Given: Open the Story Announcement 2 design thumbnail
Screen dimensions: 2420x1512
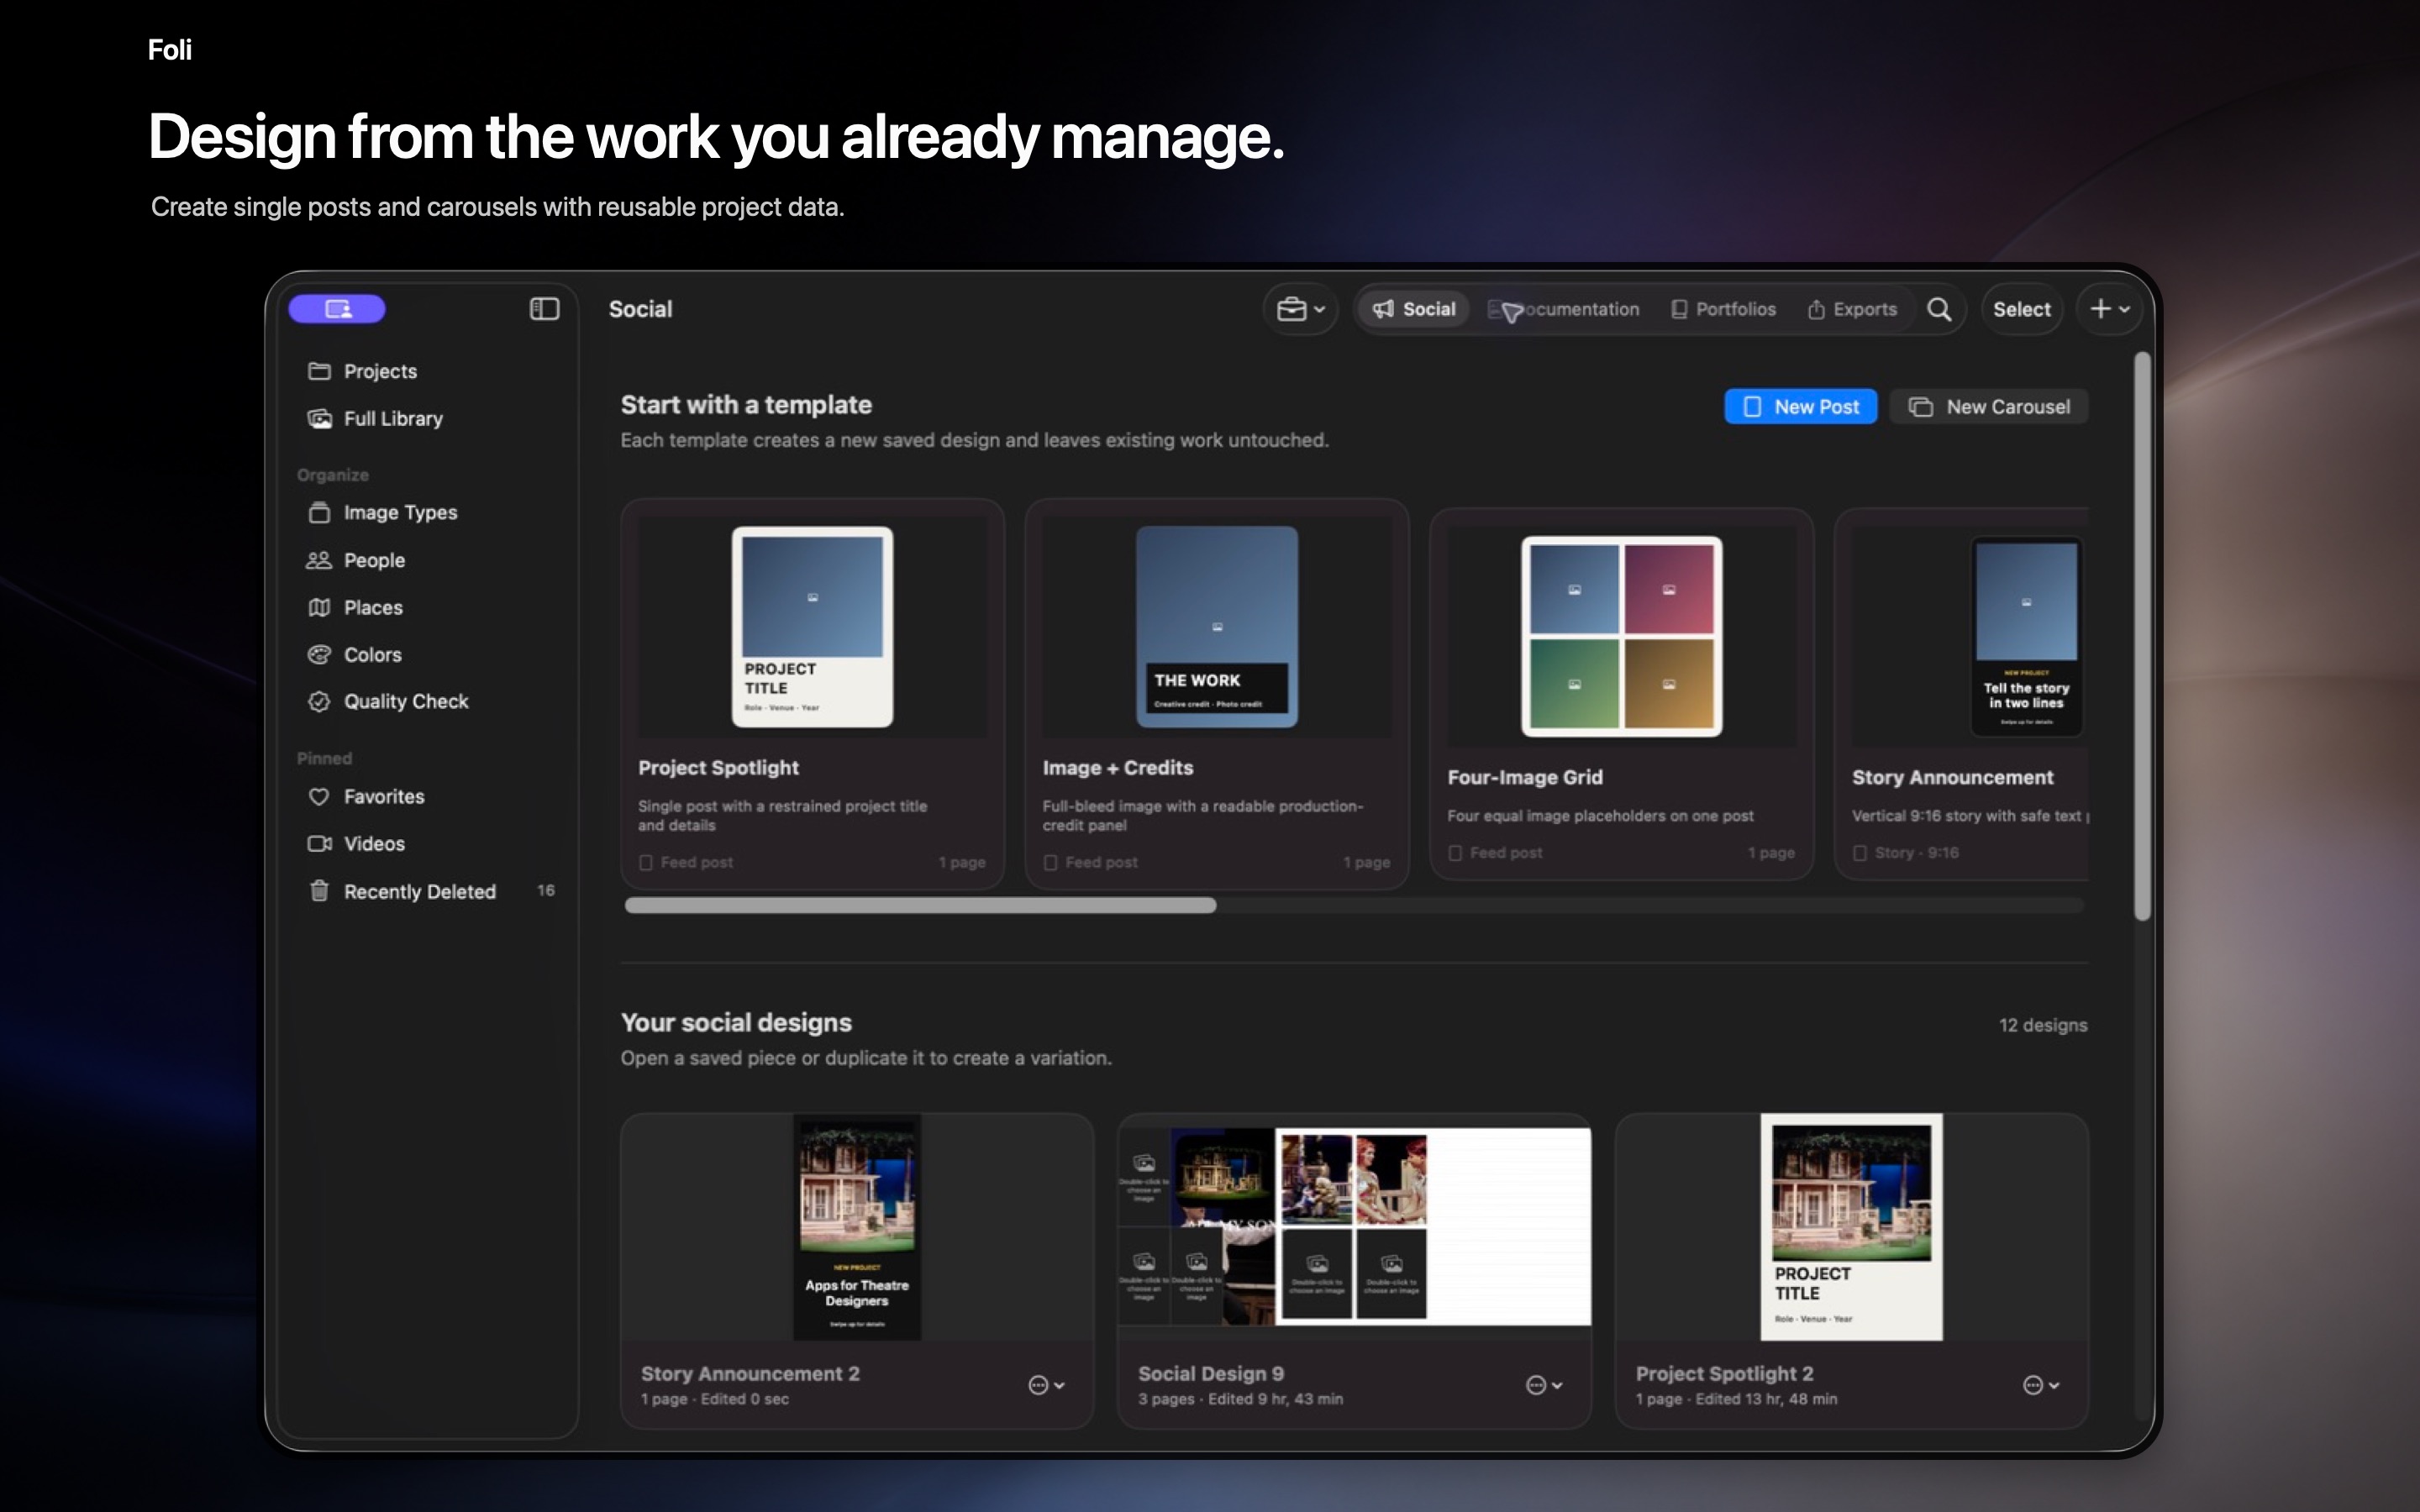Looking at the screenshot, I should point(857,1227).
